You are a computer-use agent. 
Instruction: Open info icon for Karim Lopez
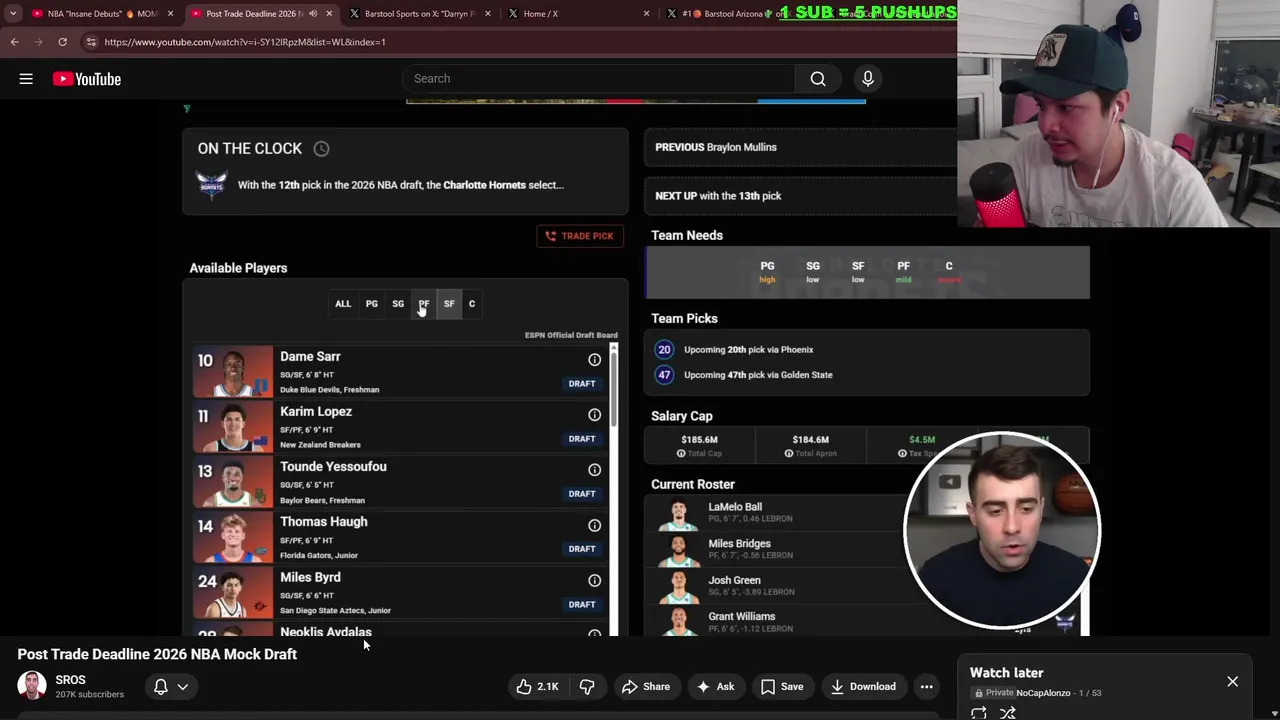(594, 415)
